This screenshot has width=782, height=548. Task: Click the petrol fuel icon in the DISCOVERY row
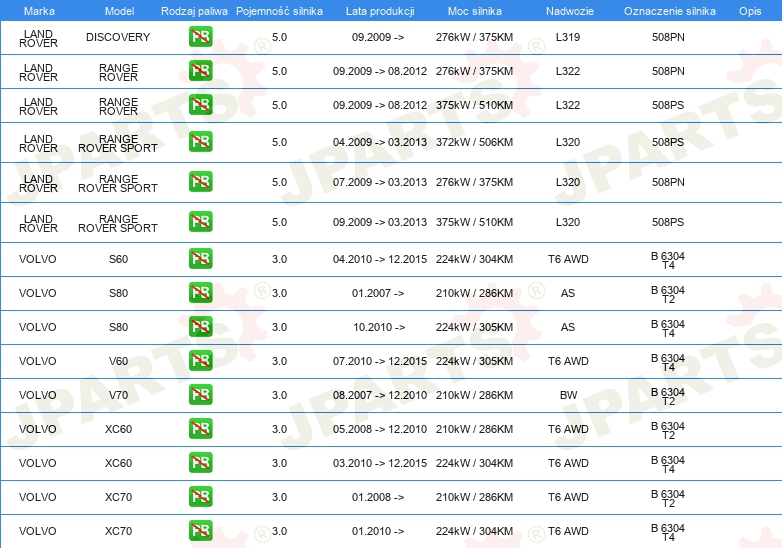[200, 37]
